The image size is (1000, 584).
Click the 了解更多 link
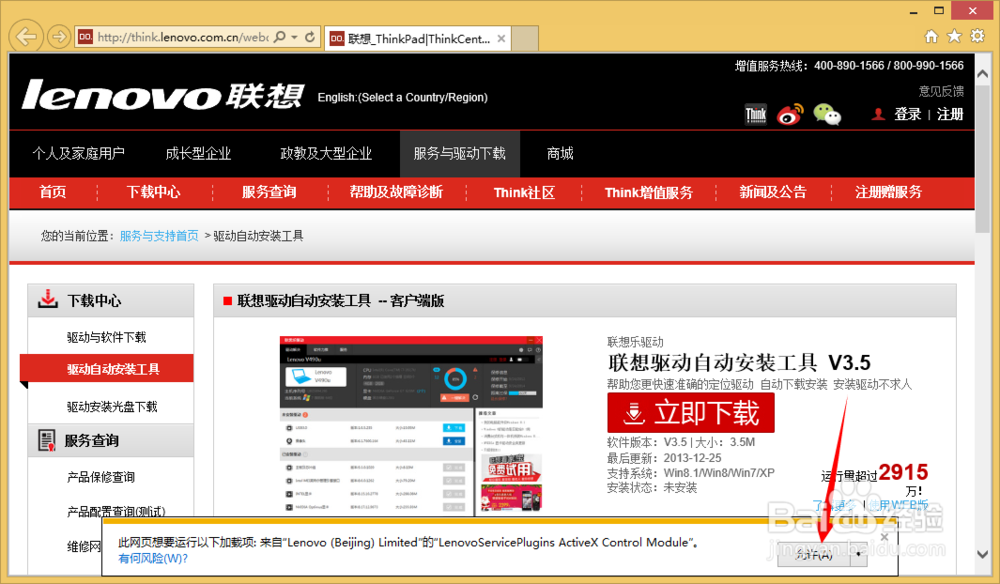tap(835, 505)
